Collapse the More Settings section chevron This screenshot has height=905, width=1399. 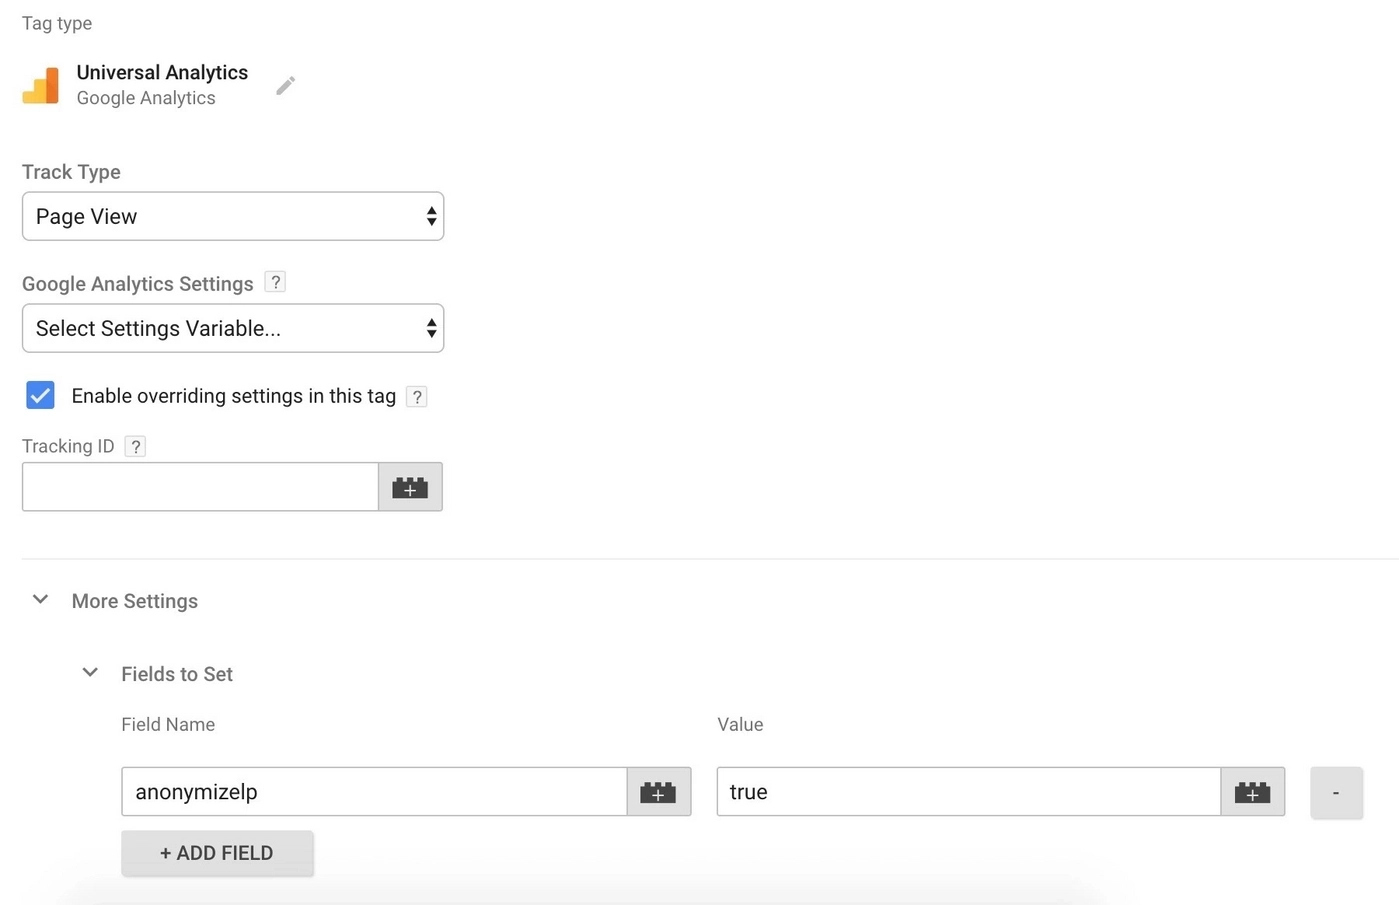tap(41, 600)
